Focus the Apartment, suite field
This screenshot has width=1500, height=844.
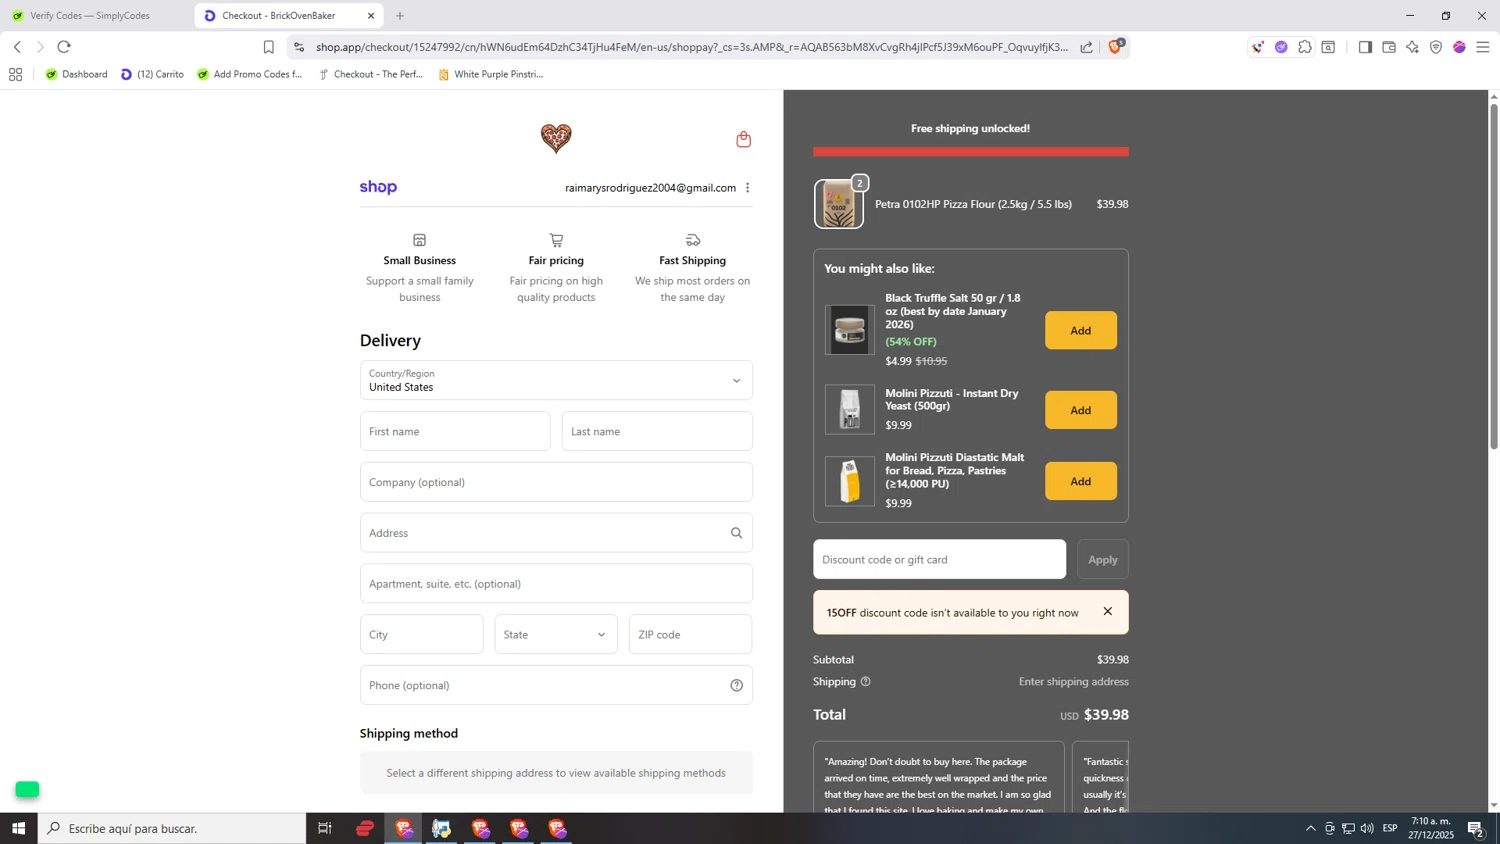pos(556,584)
